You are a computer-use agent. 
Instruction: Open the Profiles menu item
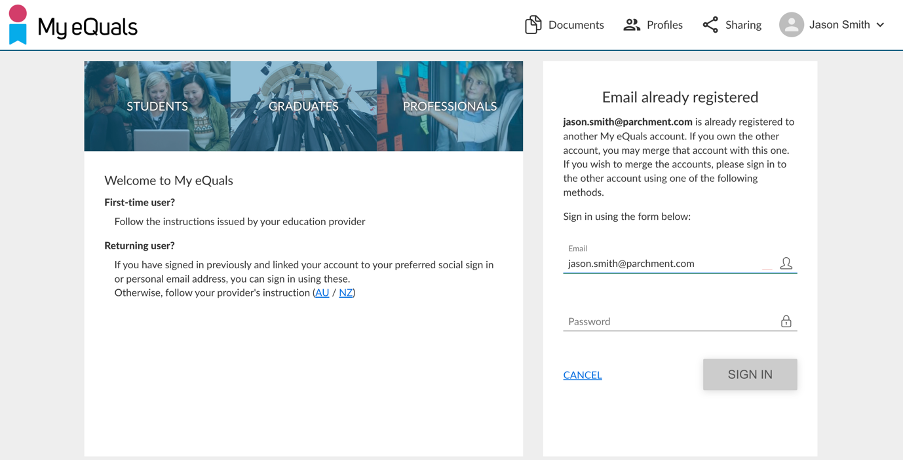653,25
